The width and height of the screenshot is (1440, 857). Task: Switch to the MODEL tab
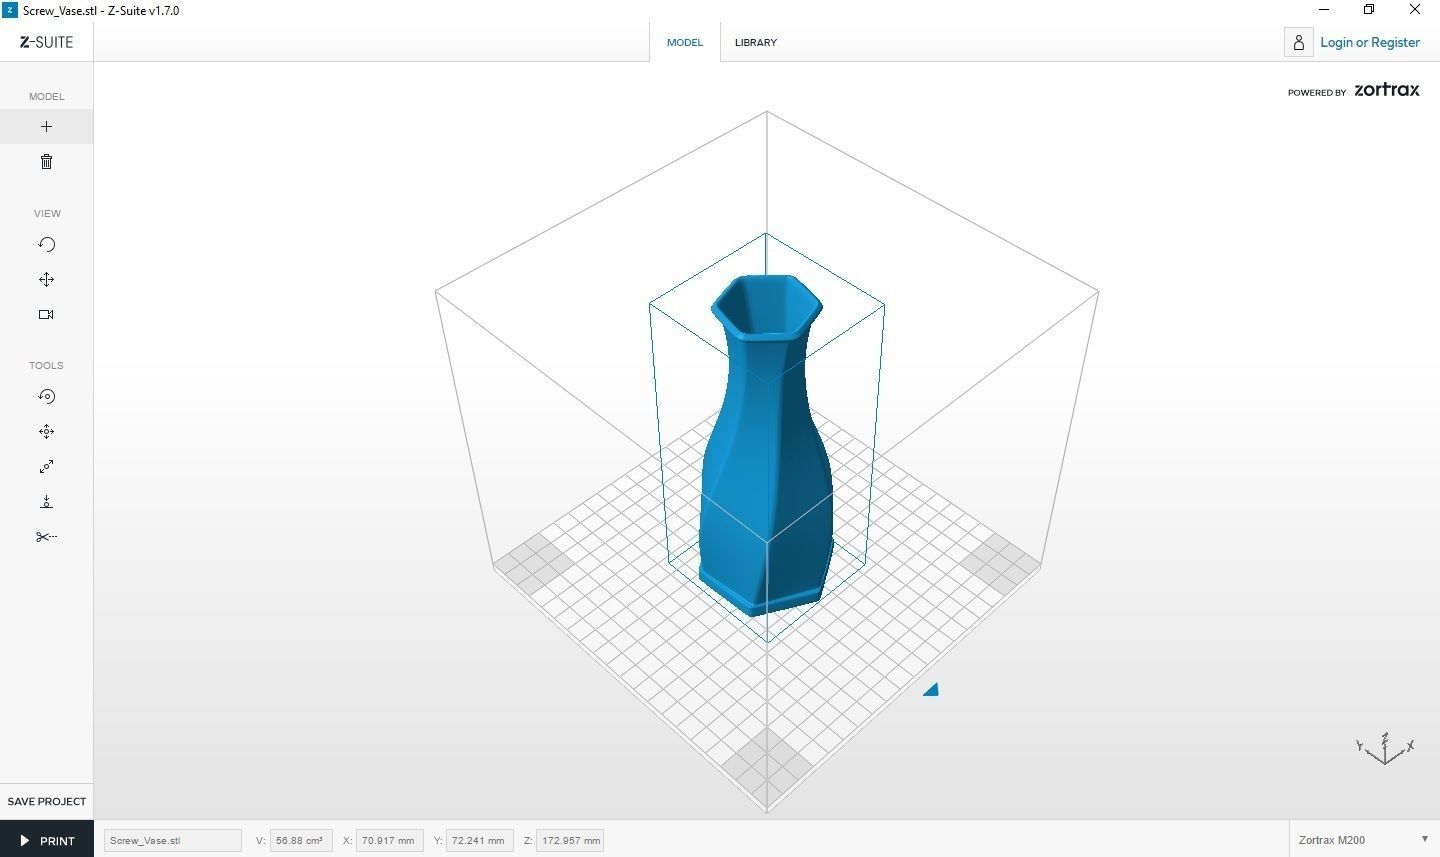685,42
